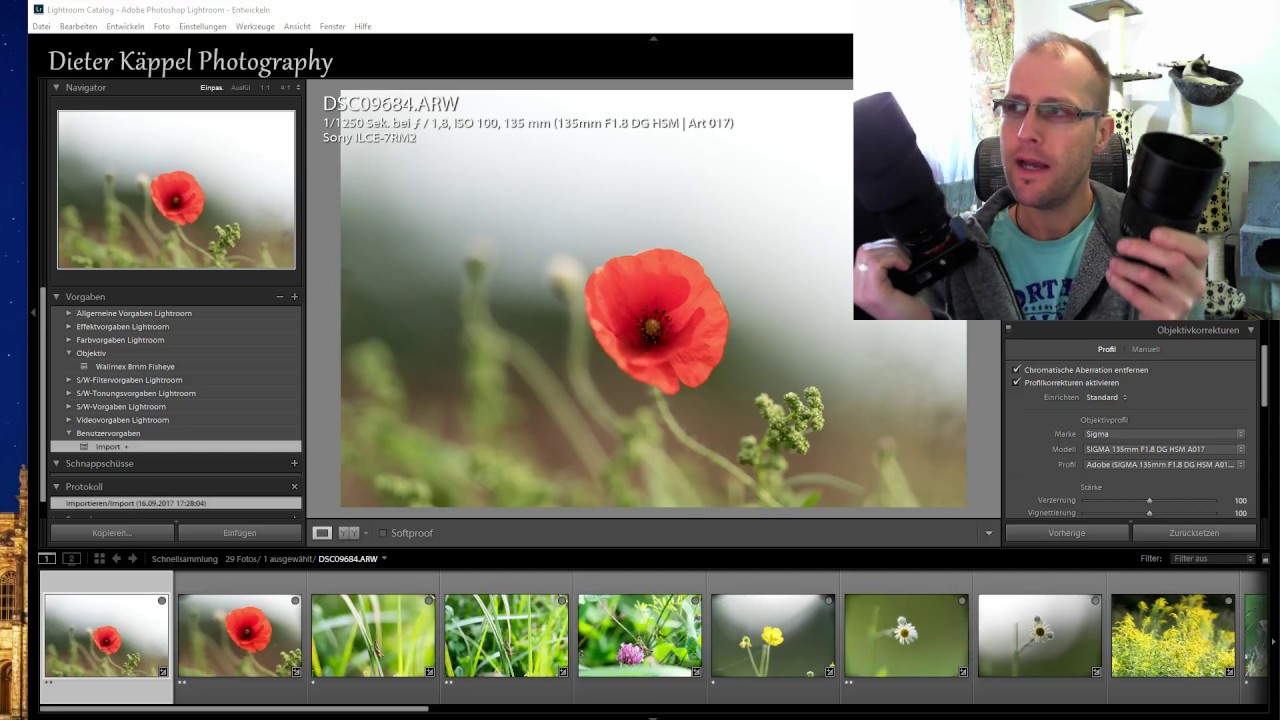Select history step Importieren/Import
1280x720 pixels.
(176, 503)
